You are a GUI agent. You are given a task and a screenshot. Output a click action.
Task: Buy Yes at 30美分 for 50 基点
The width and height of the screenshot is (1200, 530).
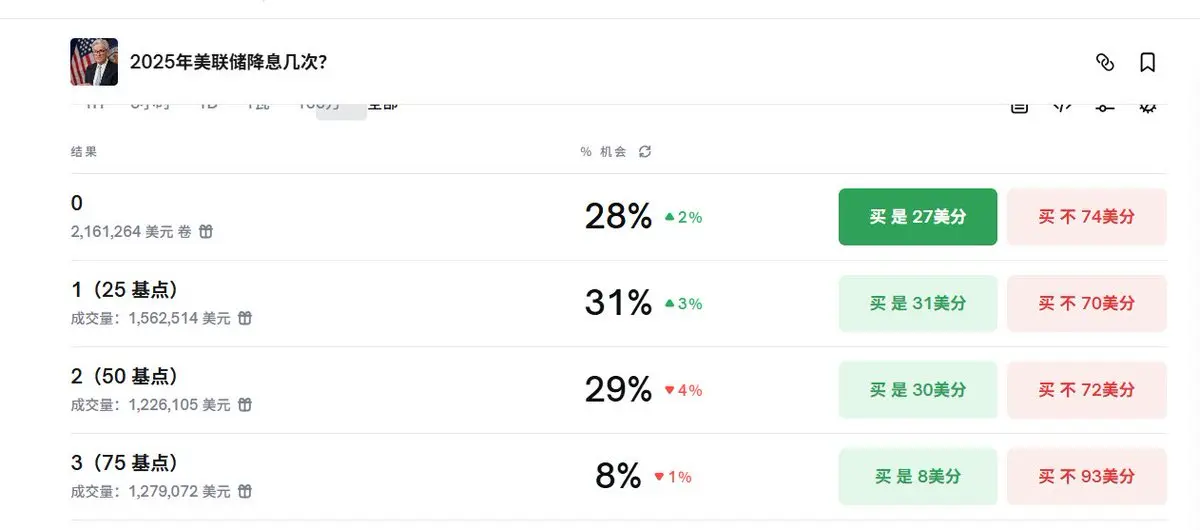pyautogui.click(x=918, y=390)
